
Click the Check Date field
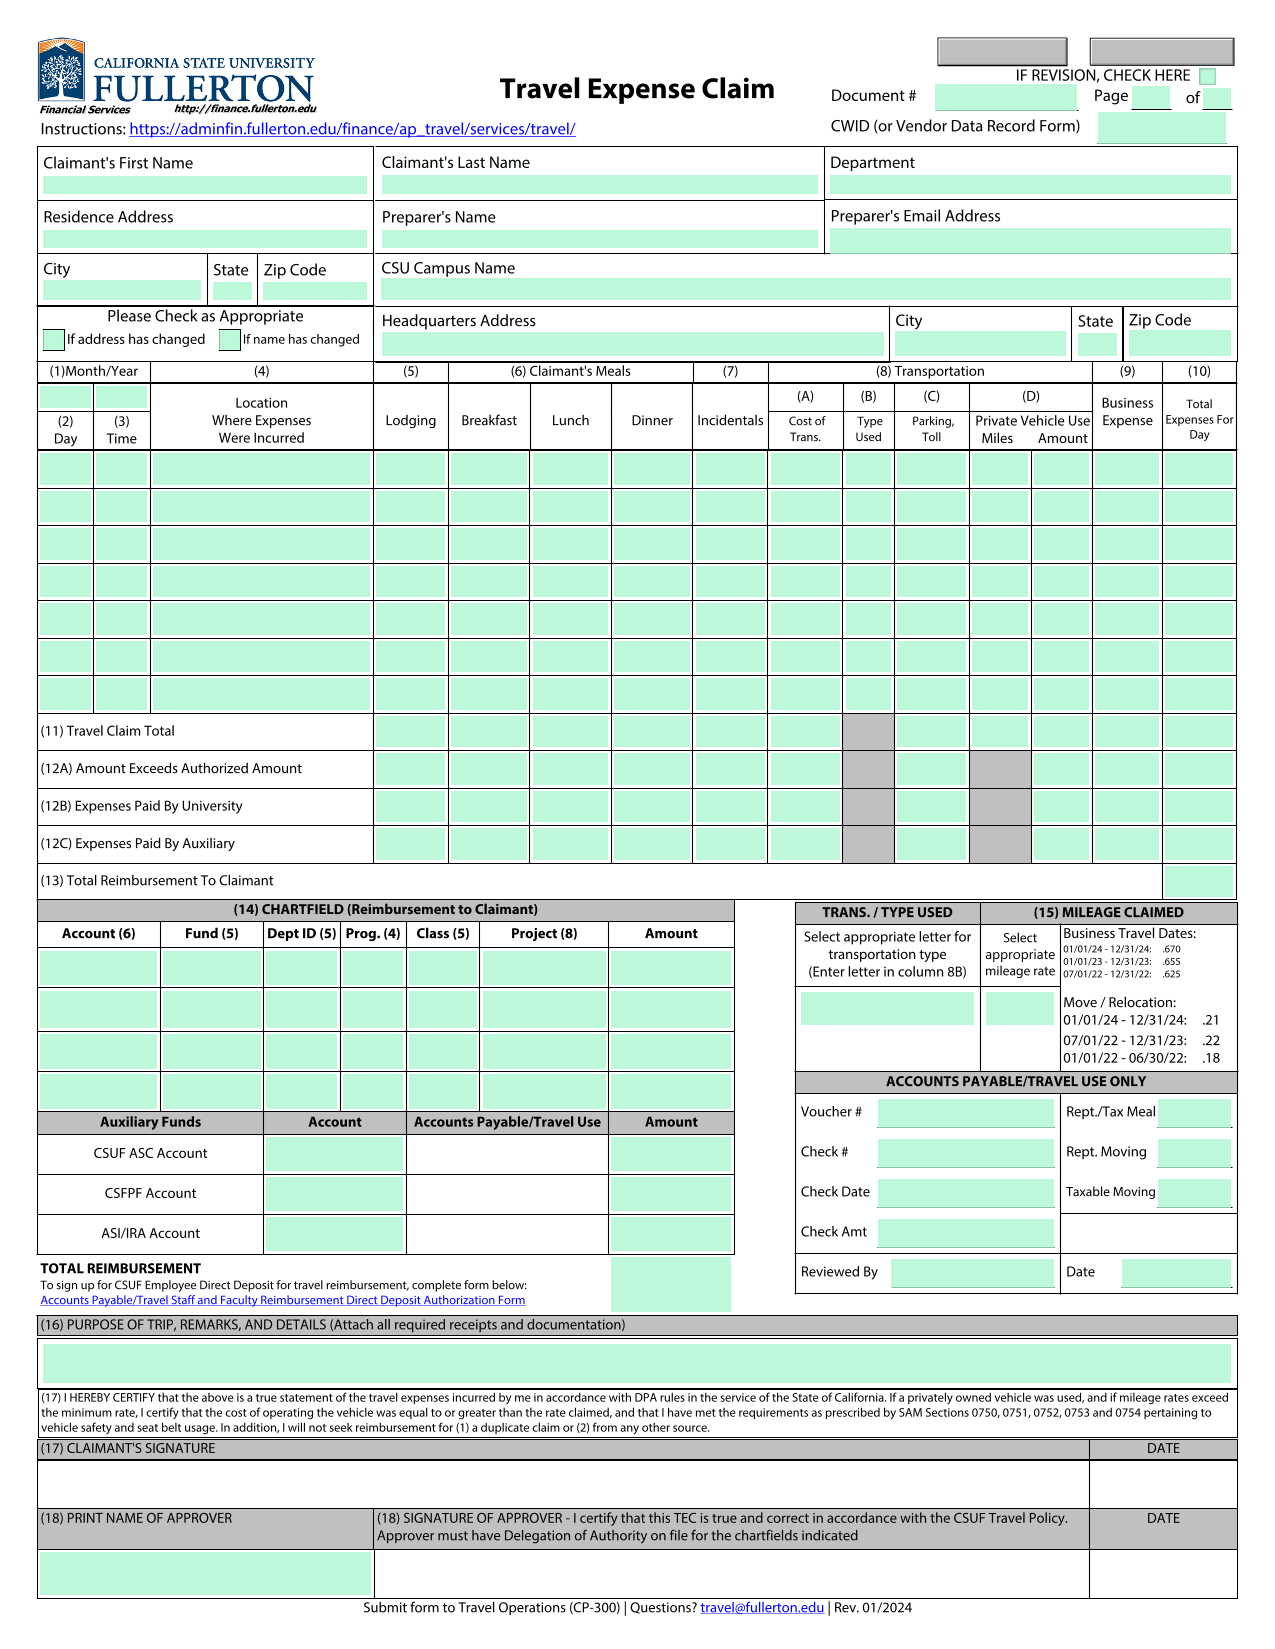pyautogui.click(x=966, y=1193)
